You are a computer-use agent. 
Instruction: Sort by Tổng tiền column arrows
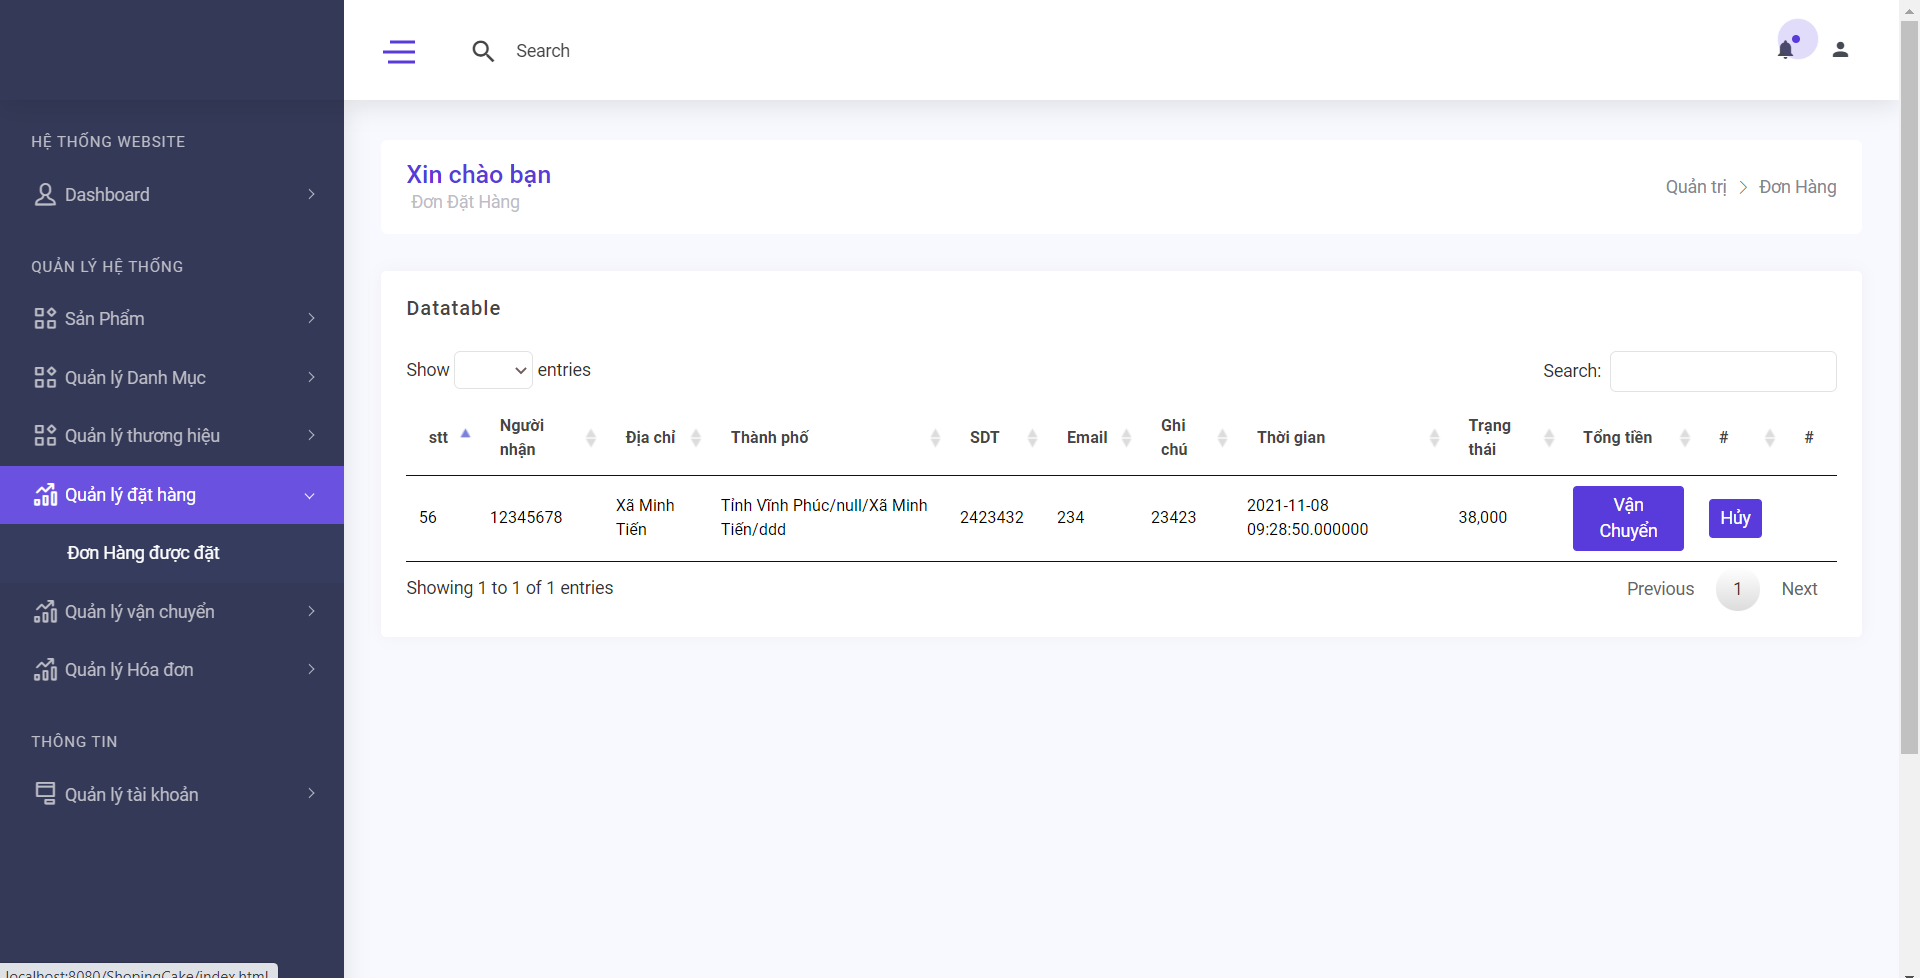point(1685,437)
